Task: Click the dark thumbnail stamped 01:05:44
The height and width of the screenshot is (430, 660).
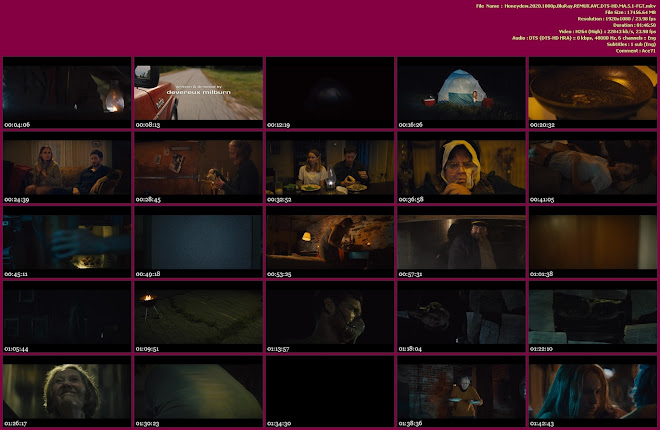Action: (x=67, y=317)
